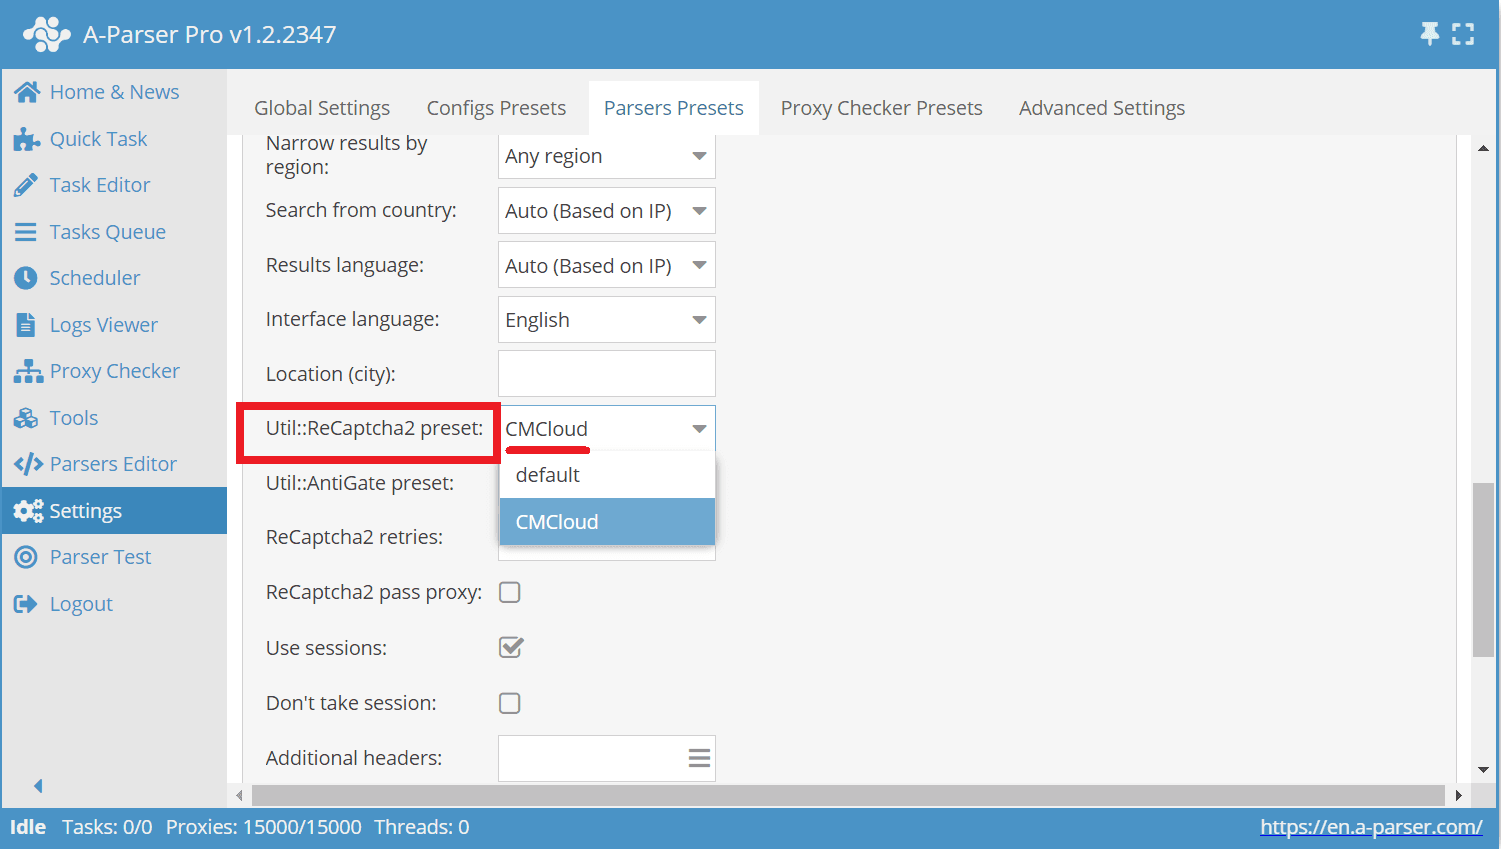Click vertical scrollbar up arrow
This screenshot has height=849, width=1501.
(x=1483, y=148)
